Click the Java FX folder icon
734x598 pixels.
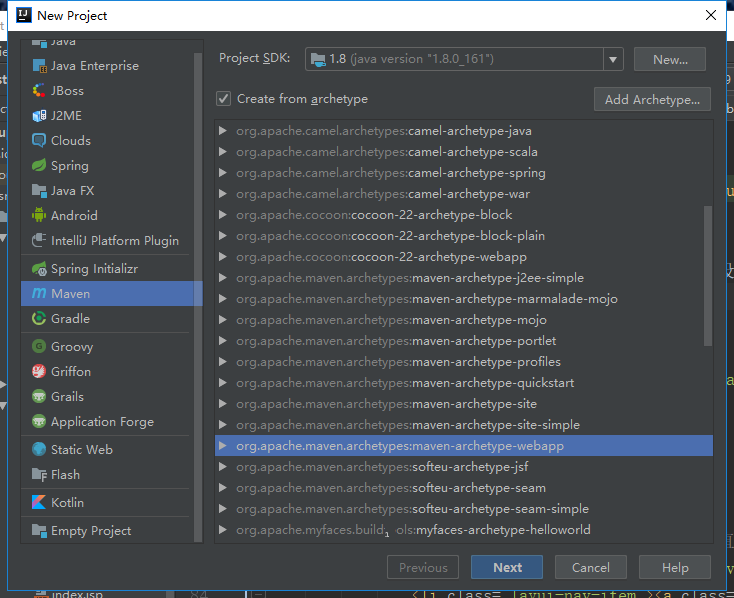[x=39, y=191]
